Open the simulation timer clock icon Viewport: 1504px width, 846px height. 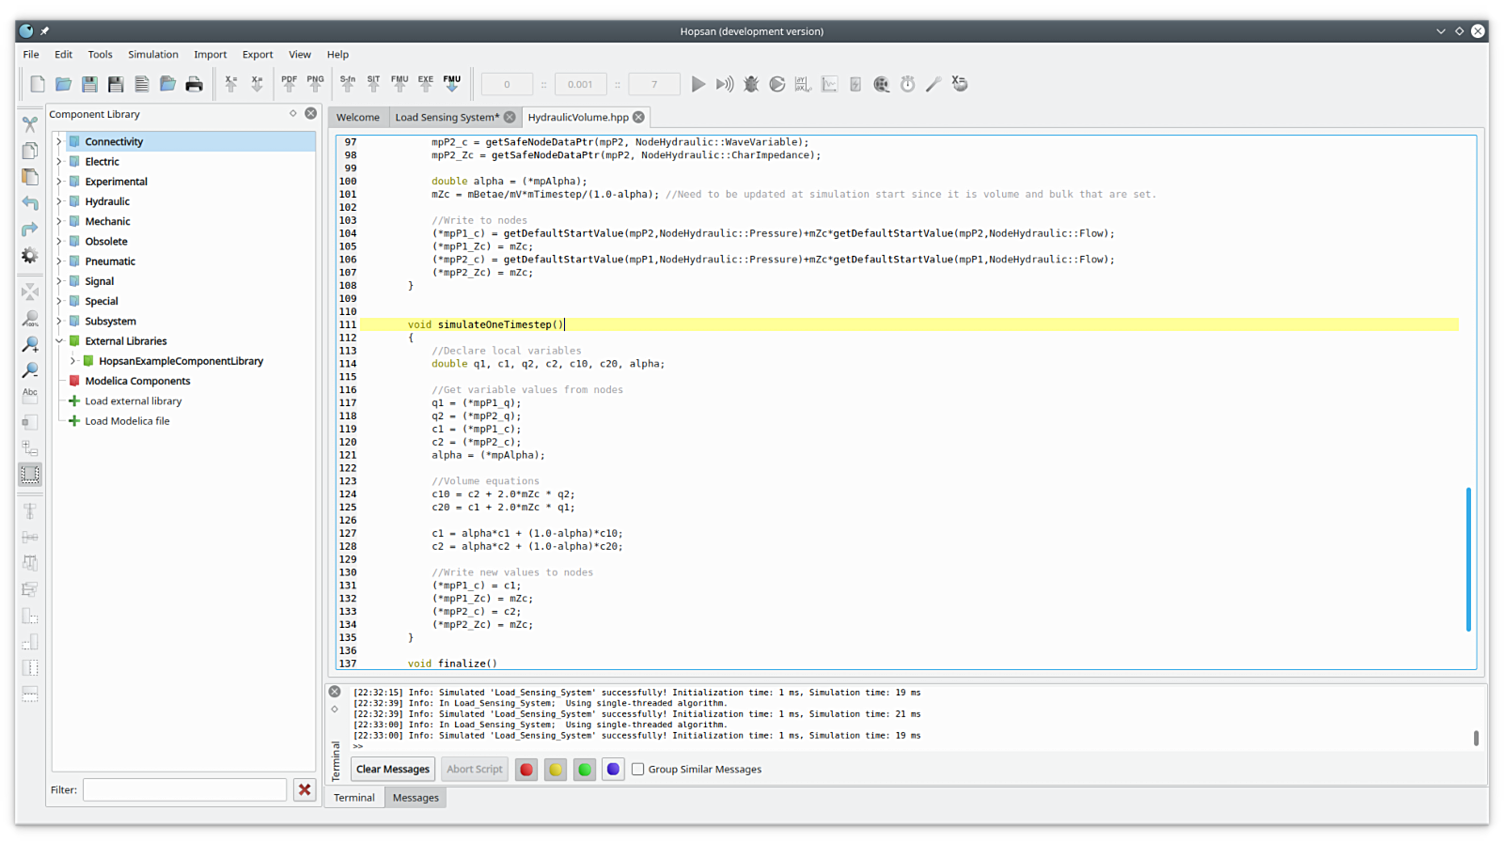[907, 84]
